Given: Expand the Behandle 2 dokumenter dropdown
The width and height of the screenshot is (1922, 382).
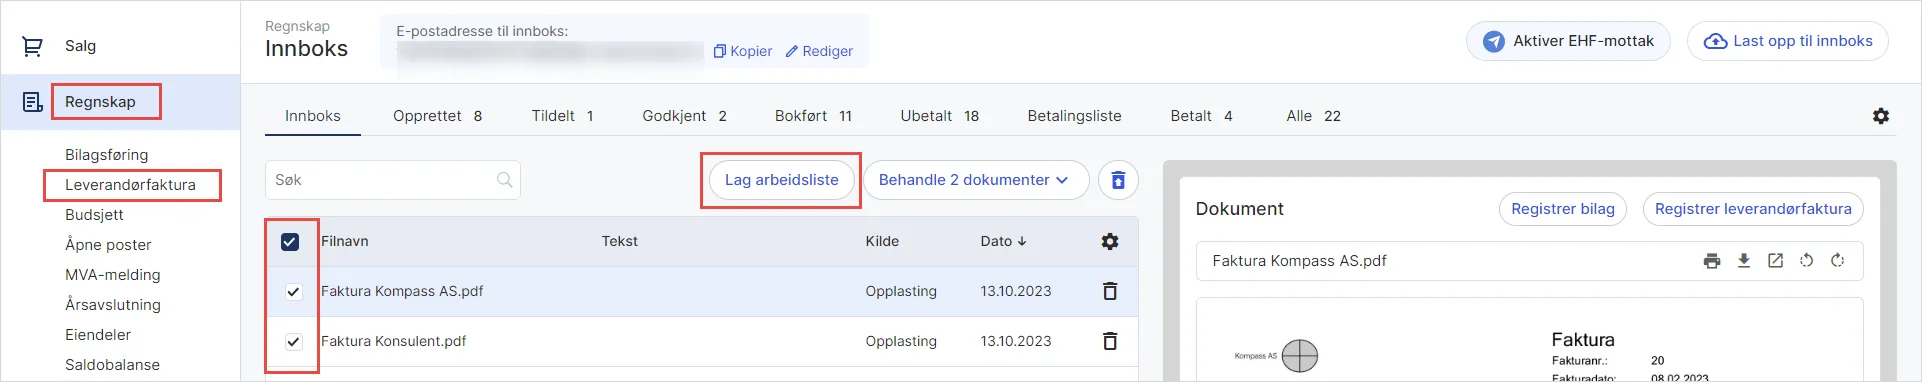Looking at the screenshot, I should click(x=976, y=180).
